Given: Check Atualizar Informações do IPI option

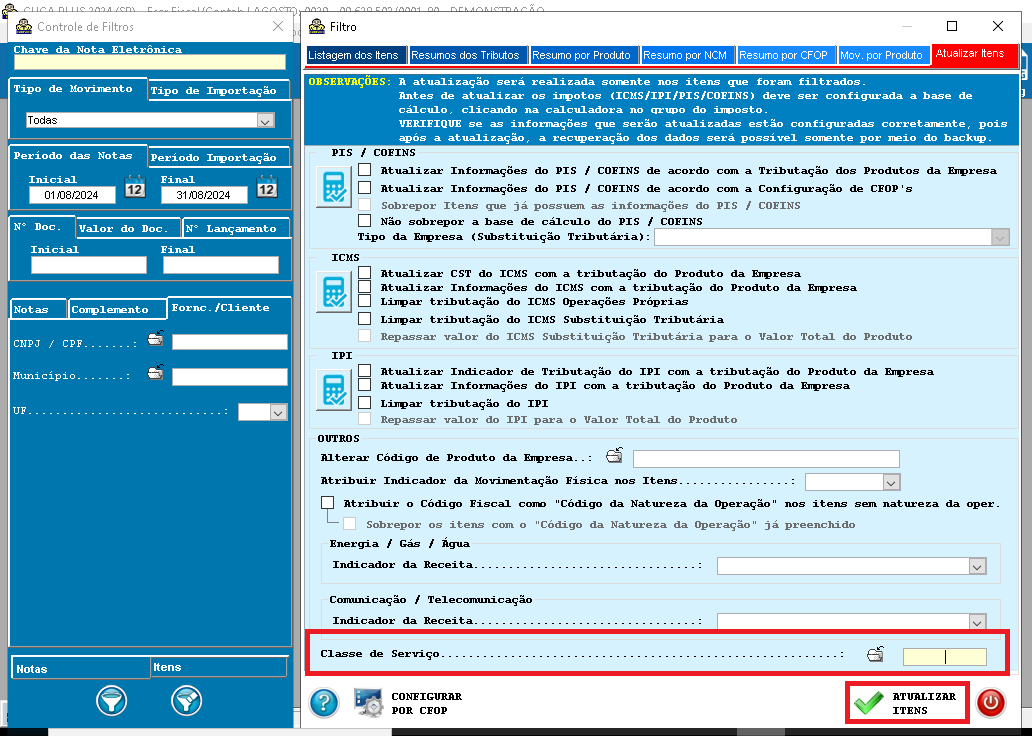Looking at the screenshot, I should point(365,385).
